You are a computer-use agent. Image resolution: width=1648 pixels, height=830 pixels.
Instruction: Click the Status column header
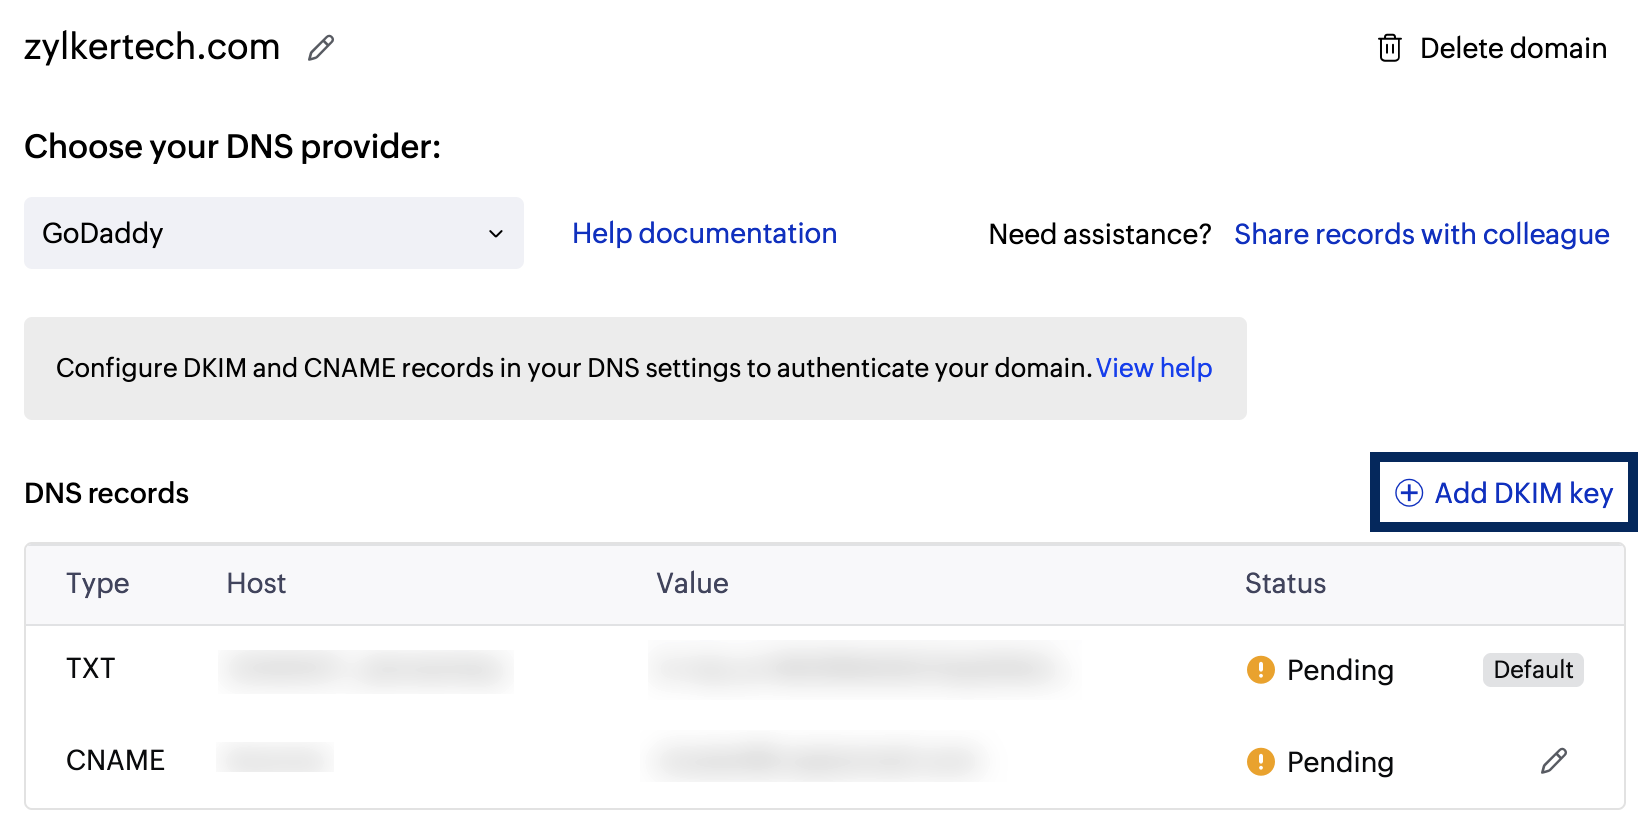point(1285,583)
